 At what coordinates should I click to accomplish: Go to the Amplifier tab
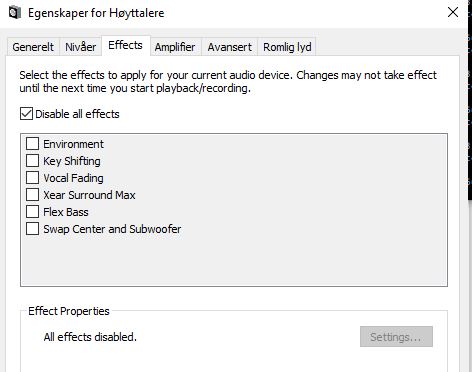pos(175,47)
